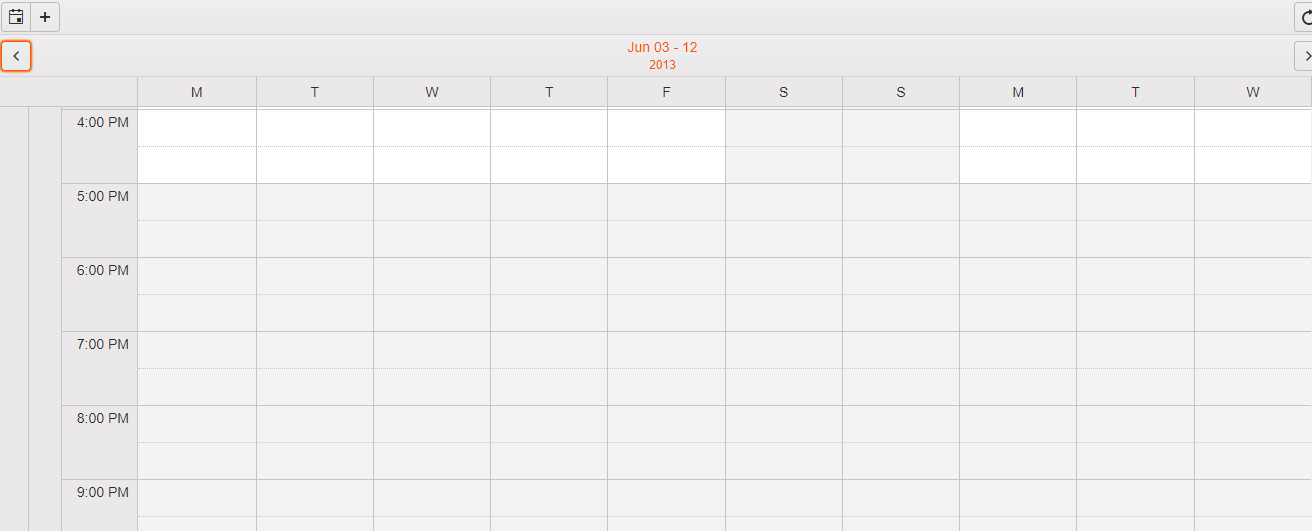Go to the previous date range
This screenshot has height=531, width=1312.
(16, 56)
